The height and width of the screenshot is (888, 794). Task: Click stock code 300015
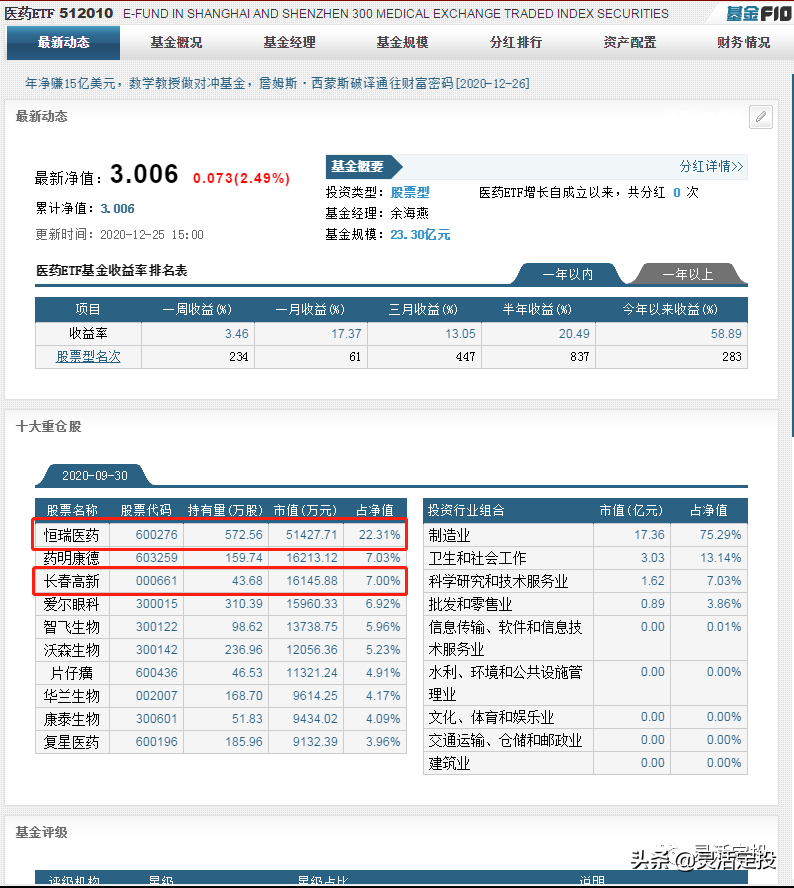[x=156, y=604]
